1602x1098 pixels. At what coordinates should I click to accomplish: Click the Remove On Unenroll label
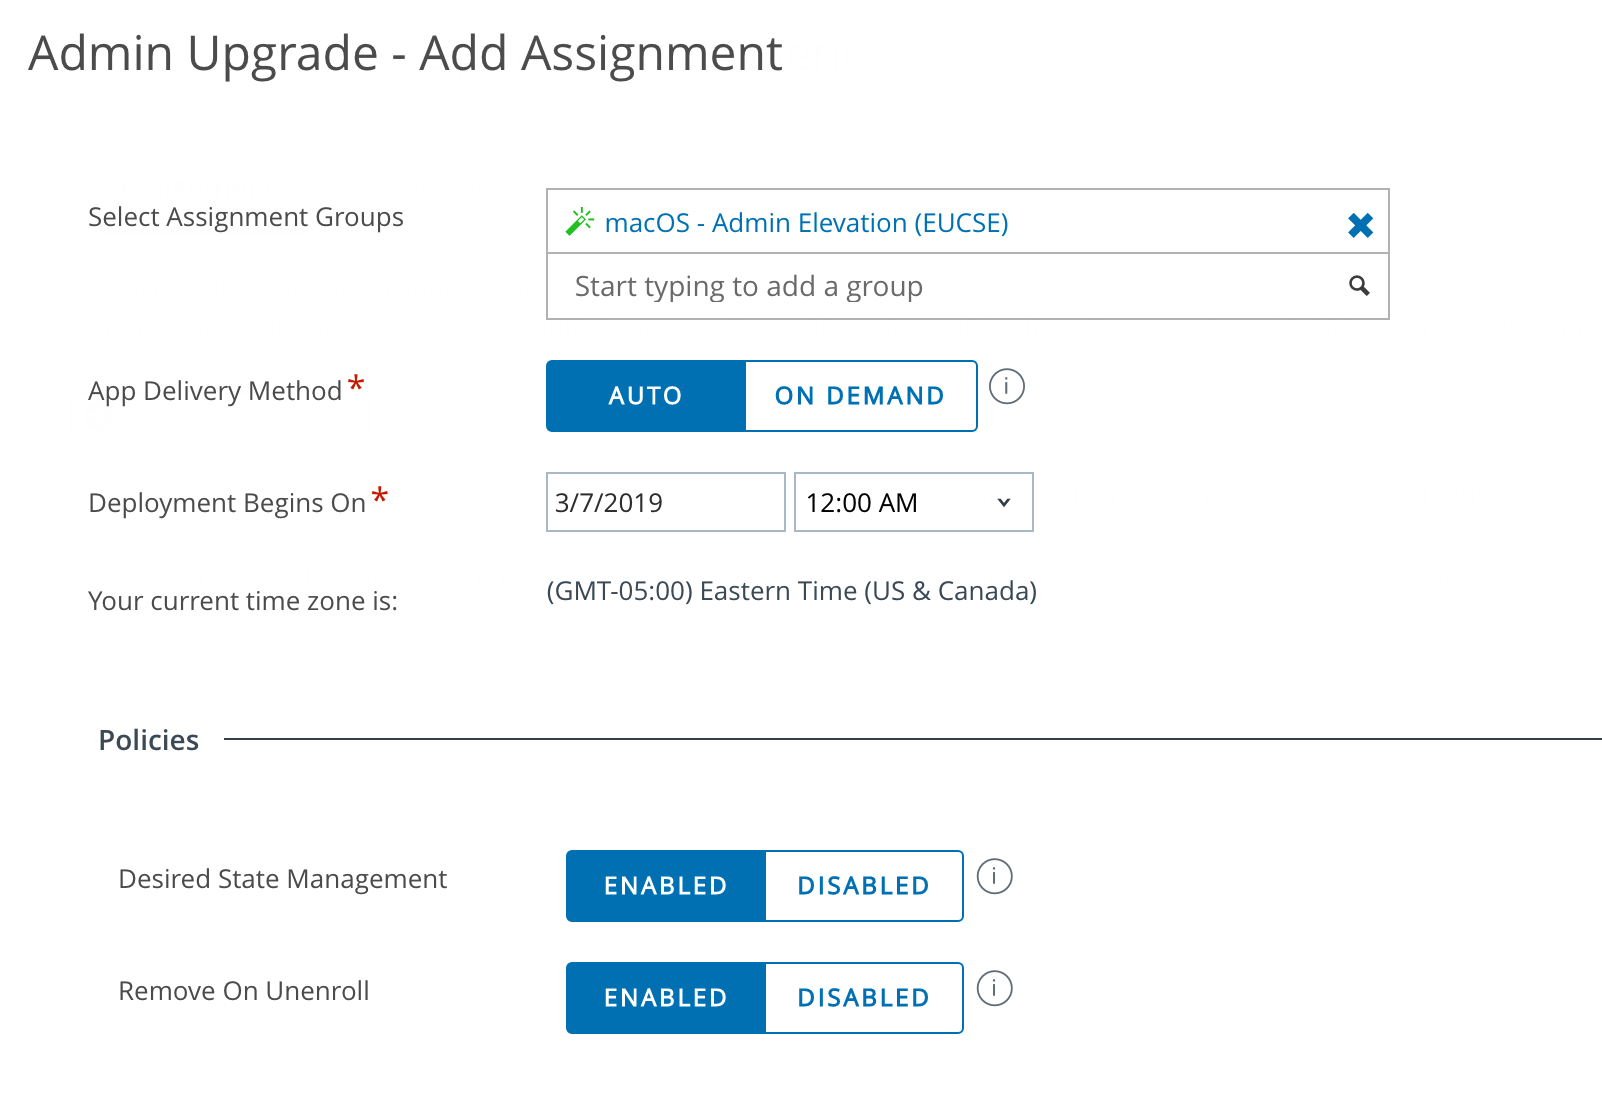tap(244, 991)
